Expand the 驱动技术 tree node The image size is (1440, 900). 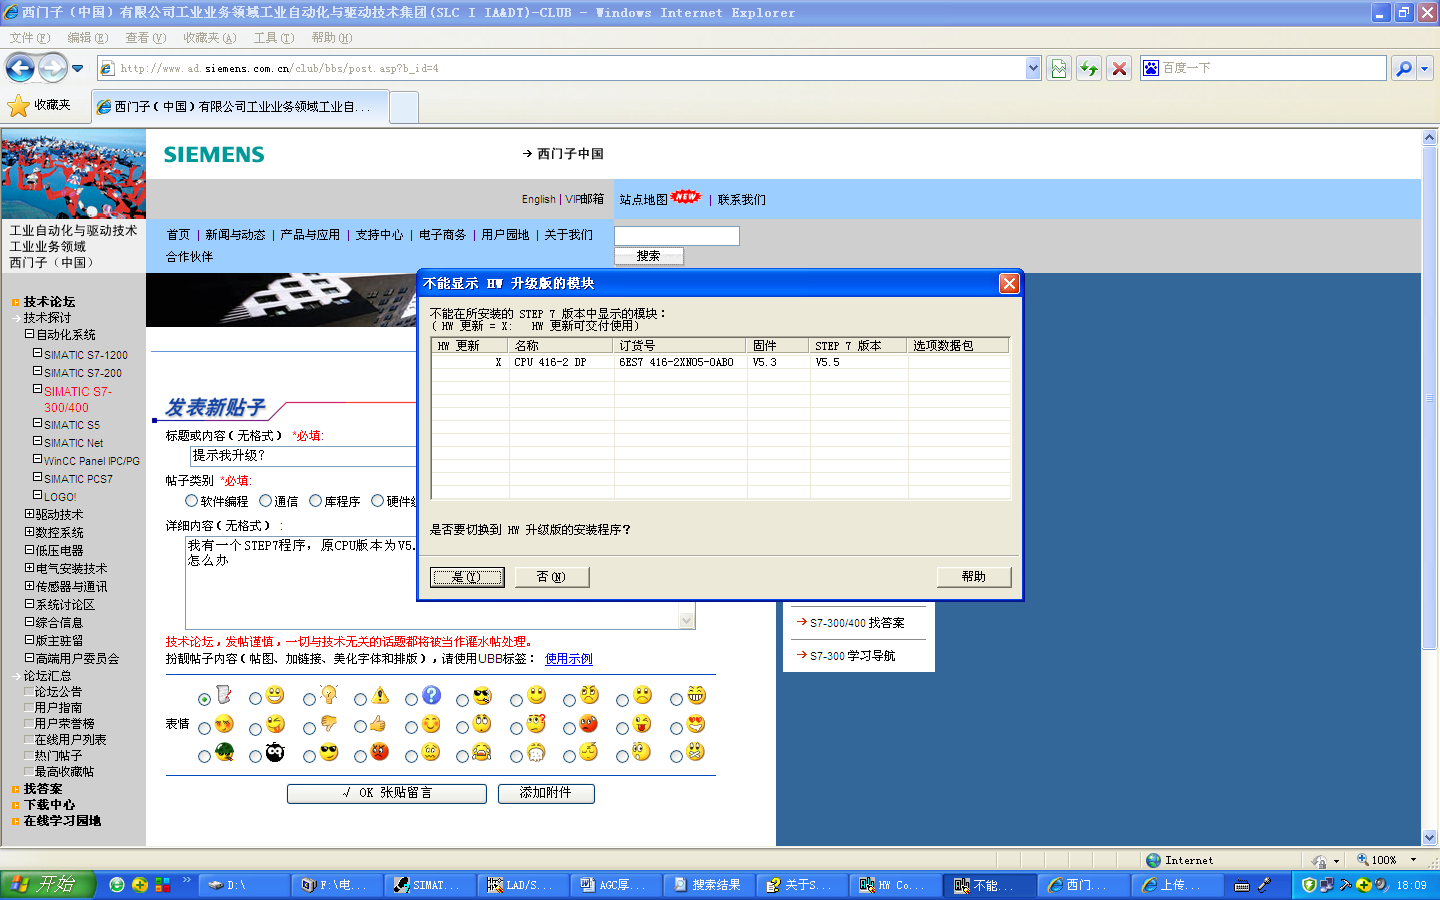pyautogui.click(x=30, y=514)
